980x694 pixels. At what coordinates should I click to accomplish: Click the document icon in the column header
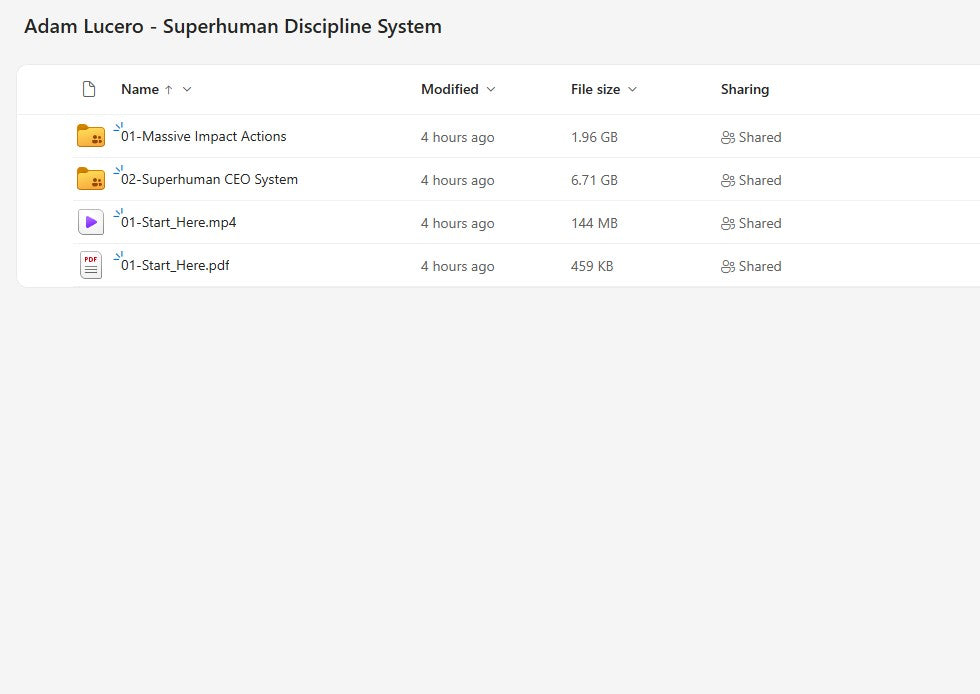(x=89, y=88)
